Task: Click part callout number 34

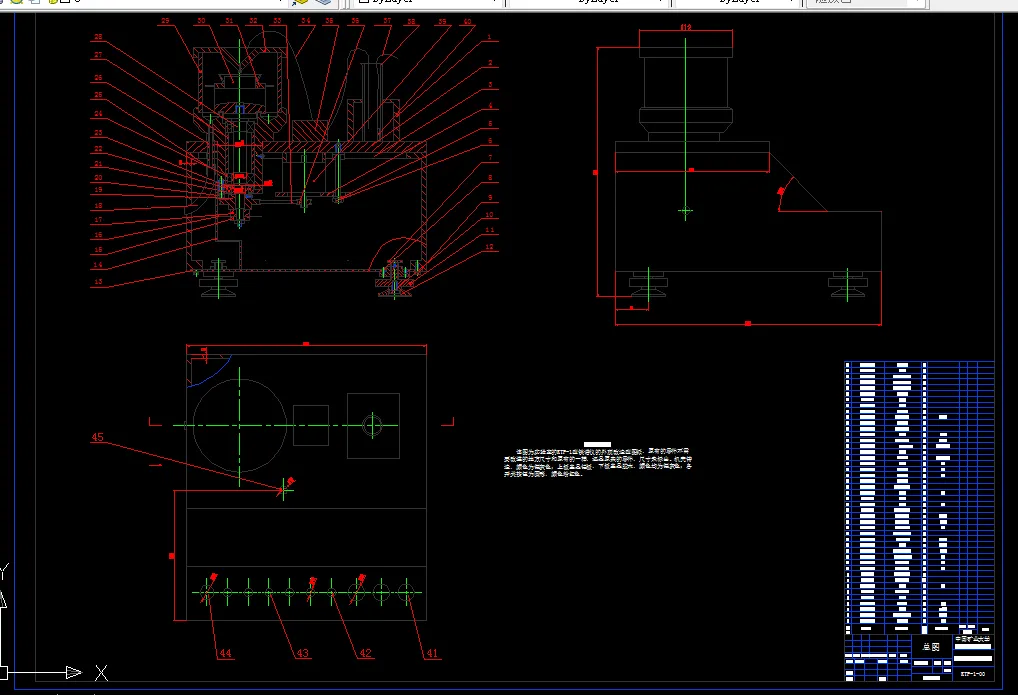Action: 305,21
